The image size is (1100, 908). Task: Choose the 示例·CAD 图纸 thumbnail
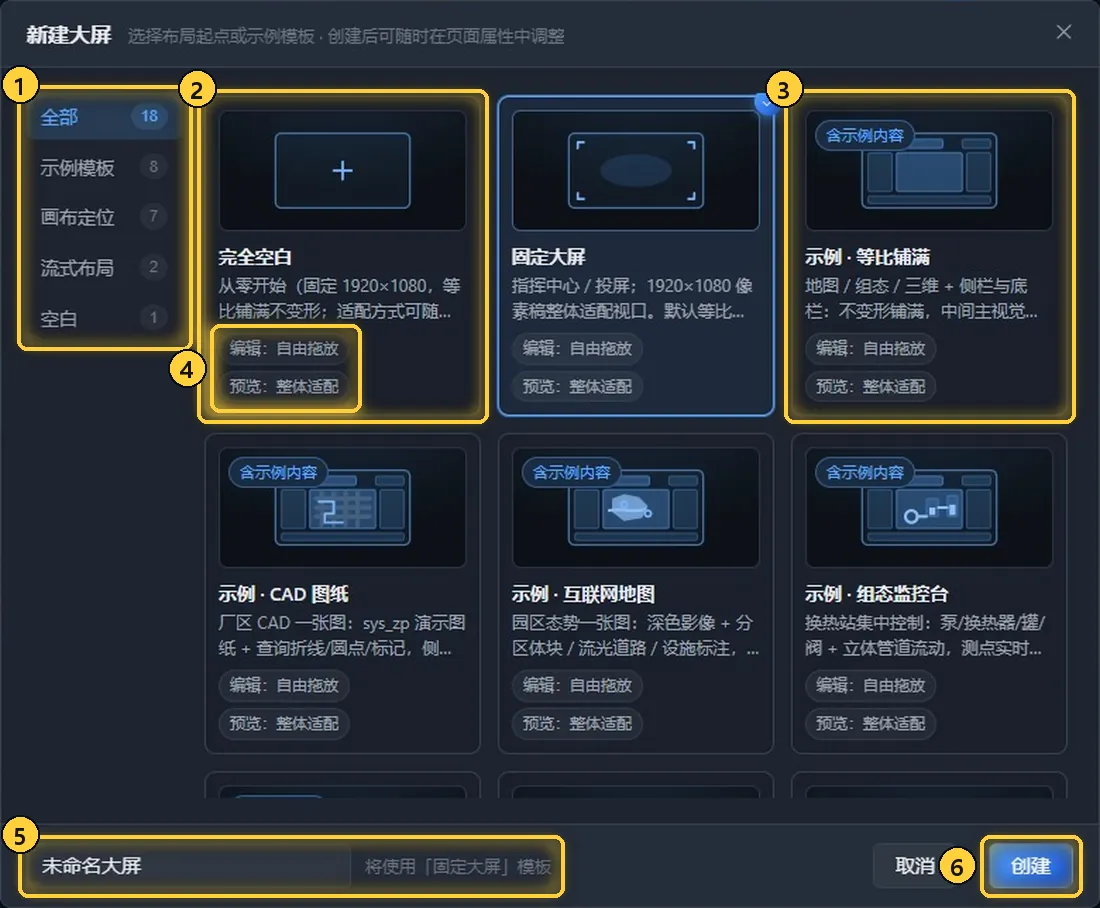[x=342, y=507]
